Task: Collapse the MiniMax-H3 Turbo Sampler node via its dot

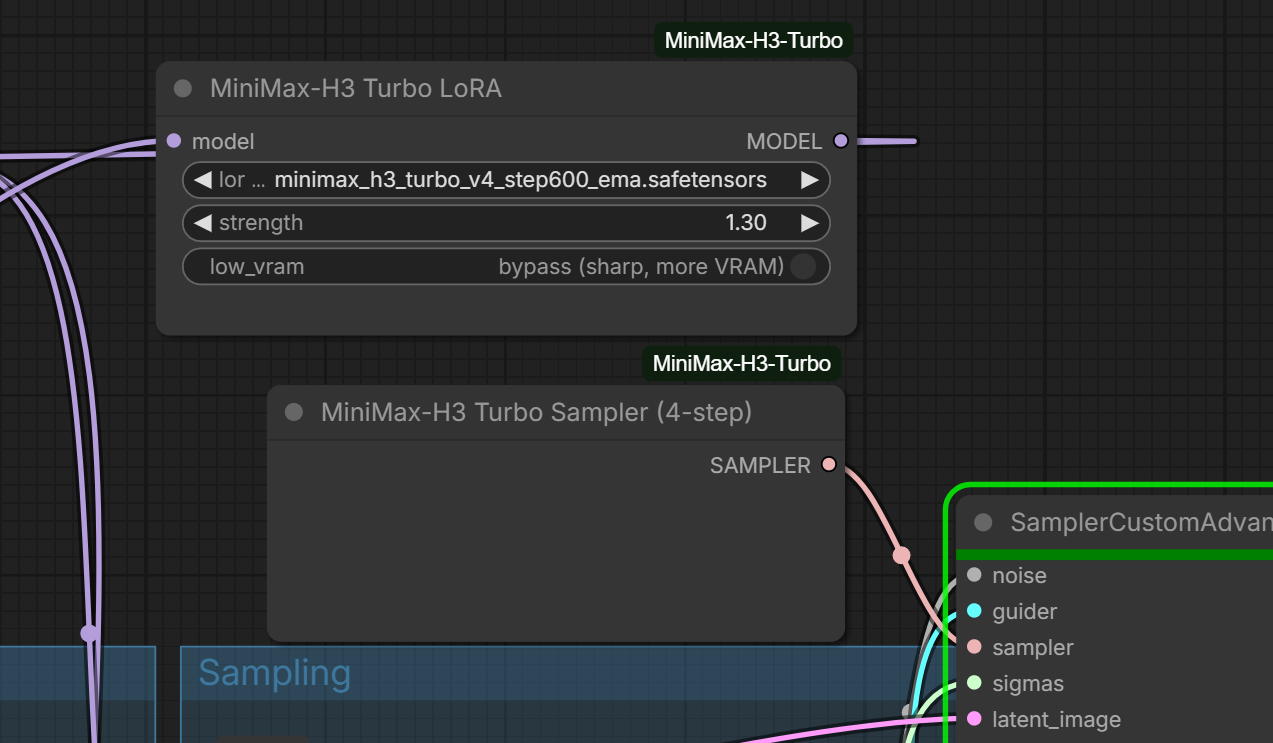Action: click(x=294, y=412)
